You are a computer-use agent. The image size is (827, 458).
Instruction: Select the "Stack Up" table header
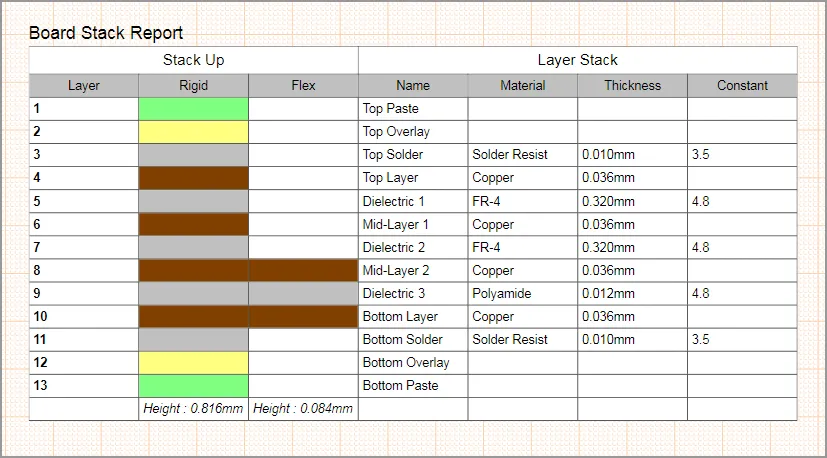coord(194,60)
